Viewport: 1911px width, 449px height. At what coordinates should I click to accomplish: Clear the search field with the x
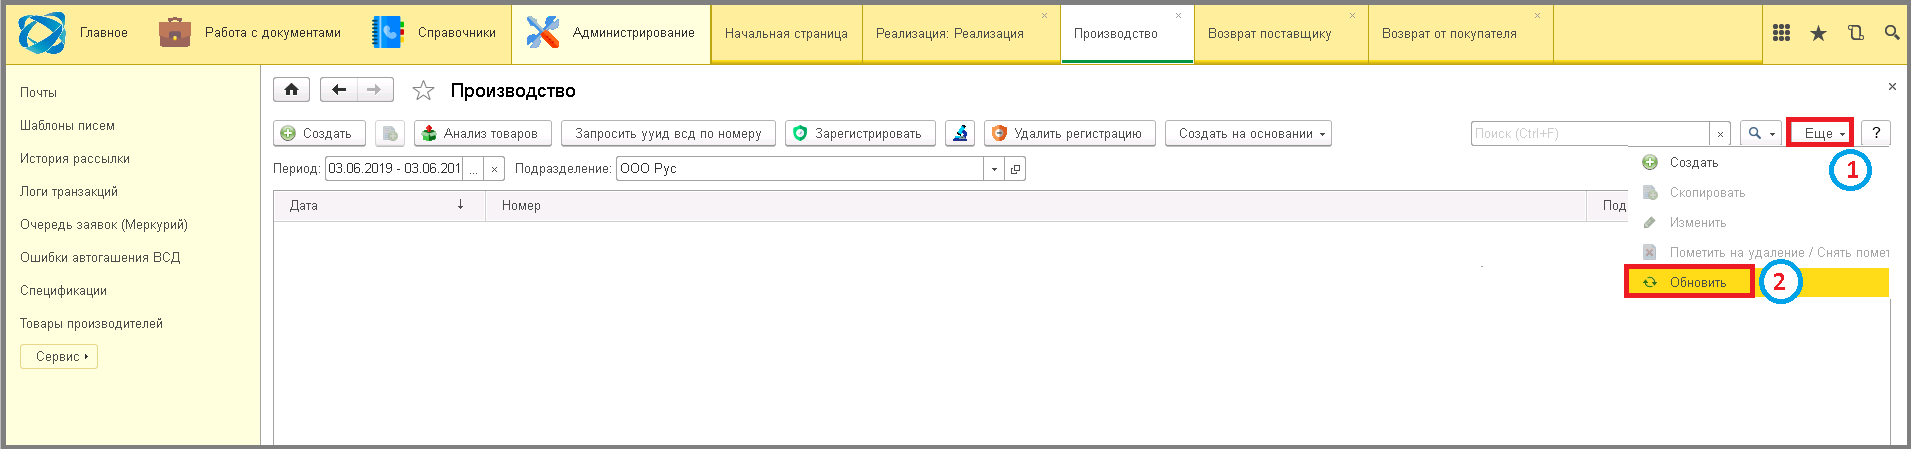tap(1720, 133)
